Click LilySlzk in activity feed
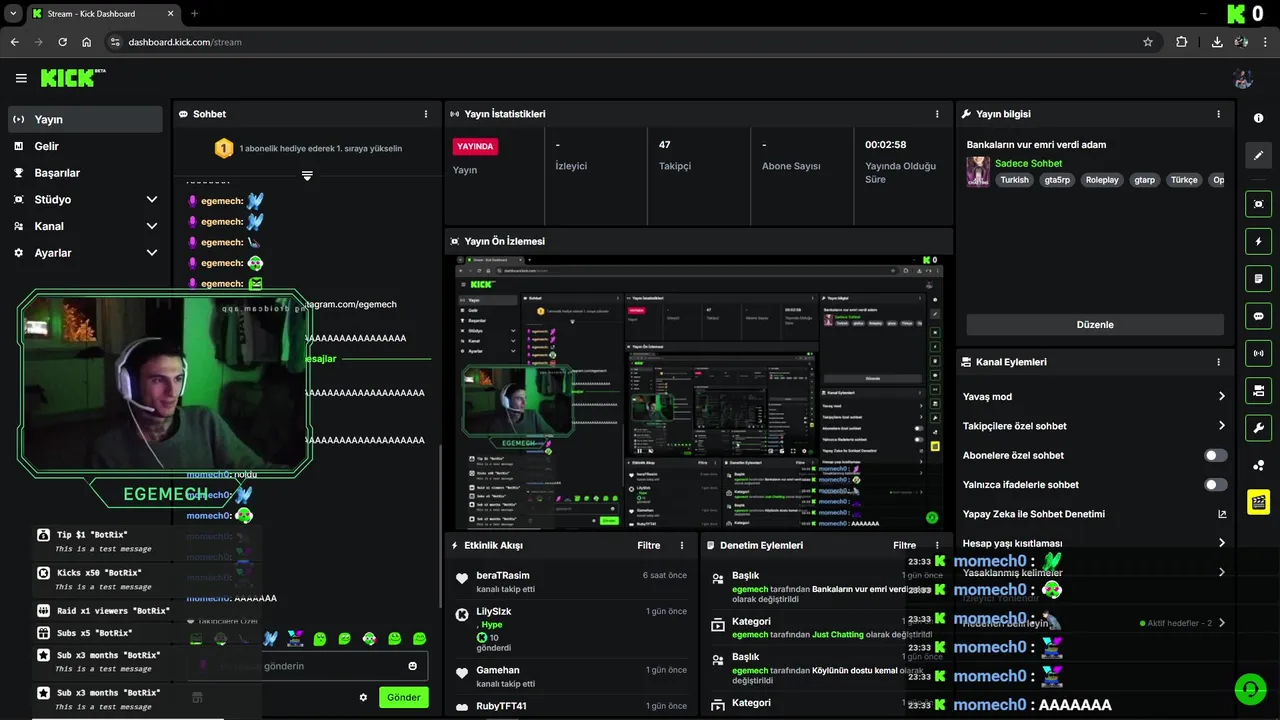Image resolution: width=1280 pixels, height=720 pixels. pos(494,611)
